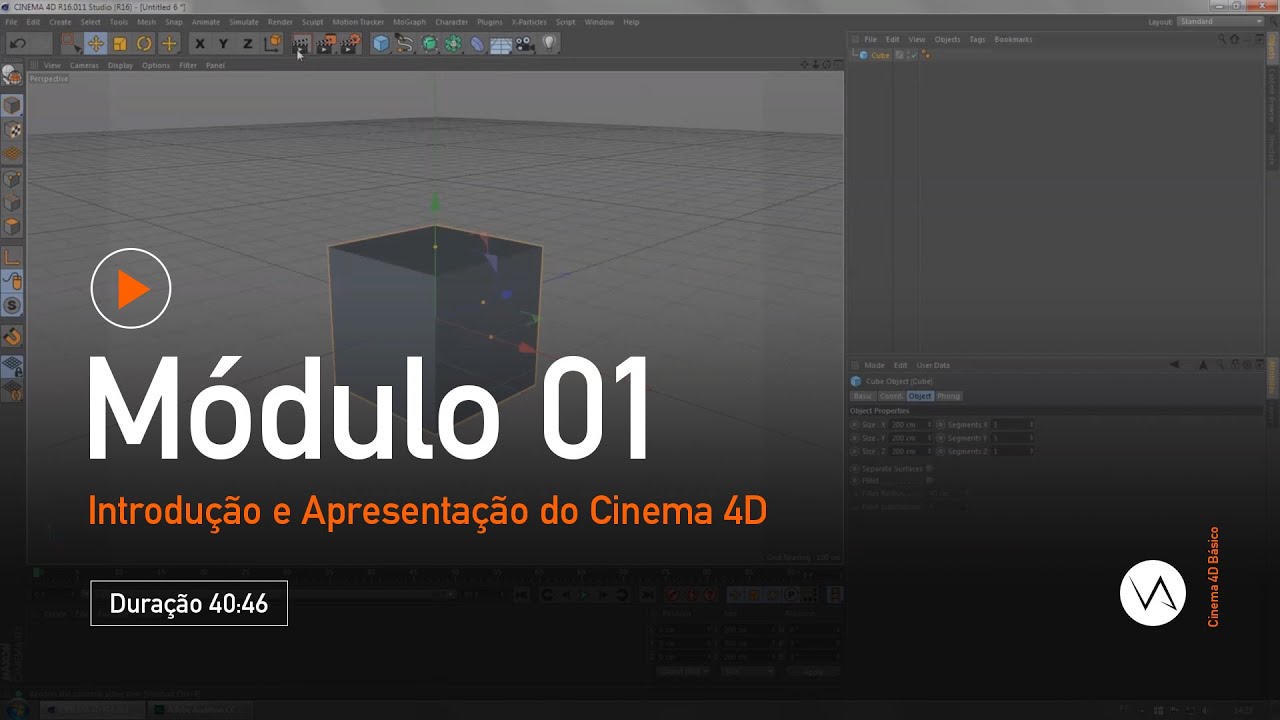Open the Deformer bend object icon

pos(477,43)
